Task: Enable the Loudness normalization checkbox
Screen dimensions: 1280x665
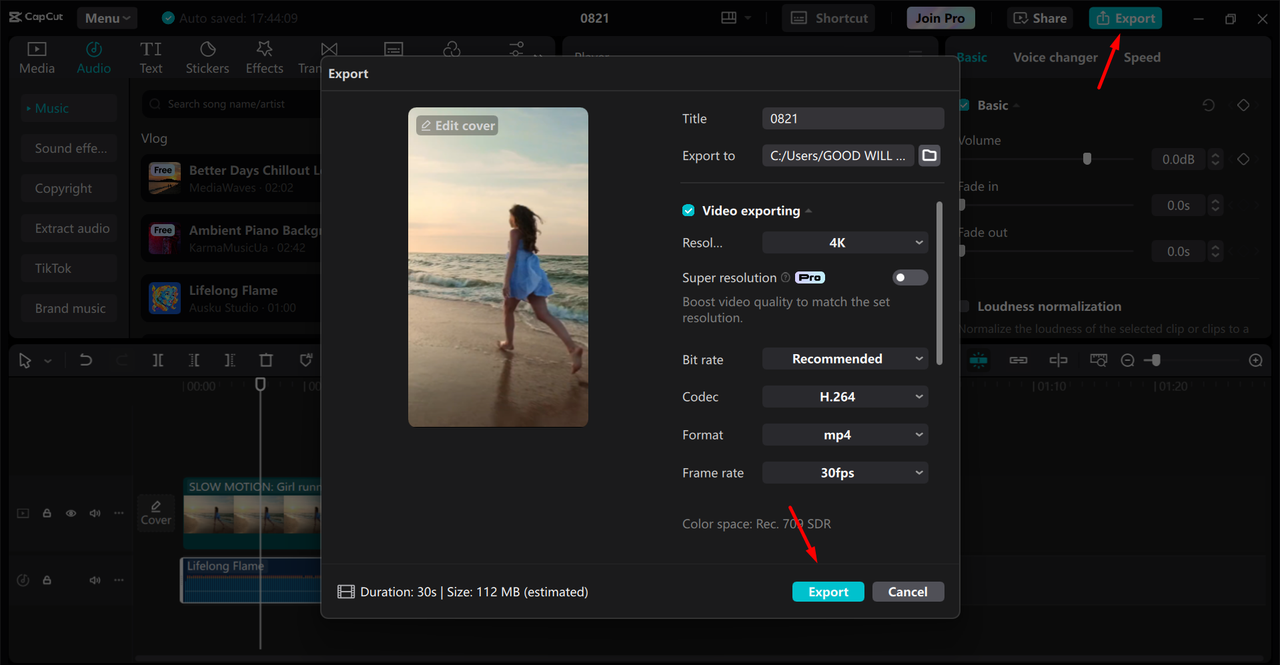Action: click(964, 306)
